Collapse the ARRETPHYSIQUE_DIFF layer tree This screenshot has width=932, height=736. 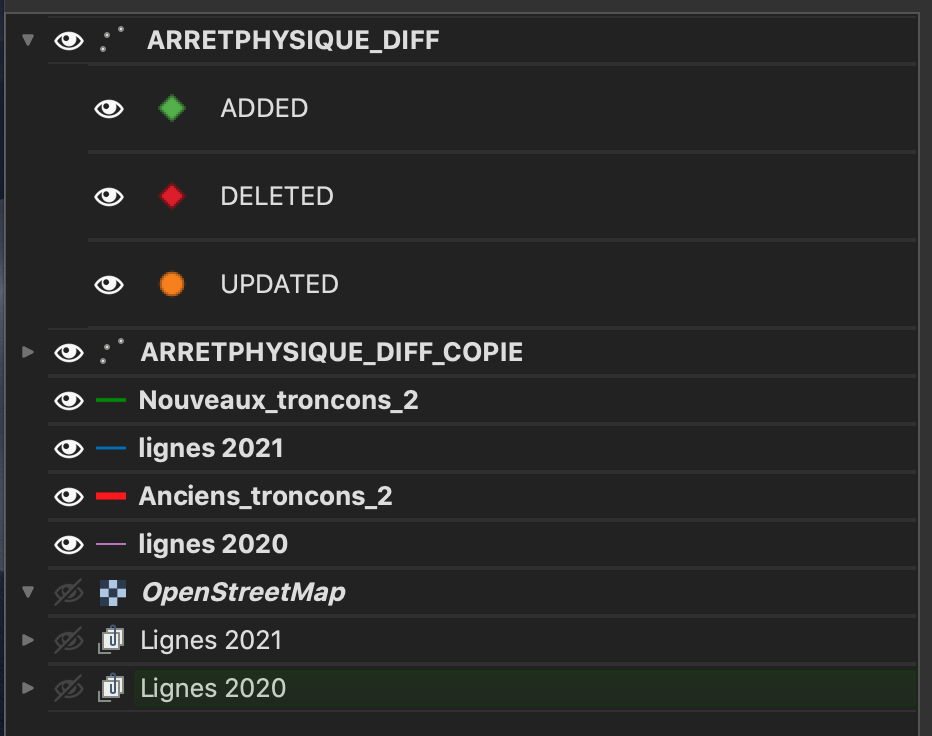tap(28, 40)
